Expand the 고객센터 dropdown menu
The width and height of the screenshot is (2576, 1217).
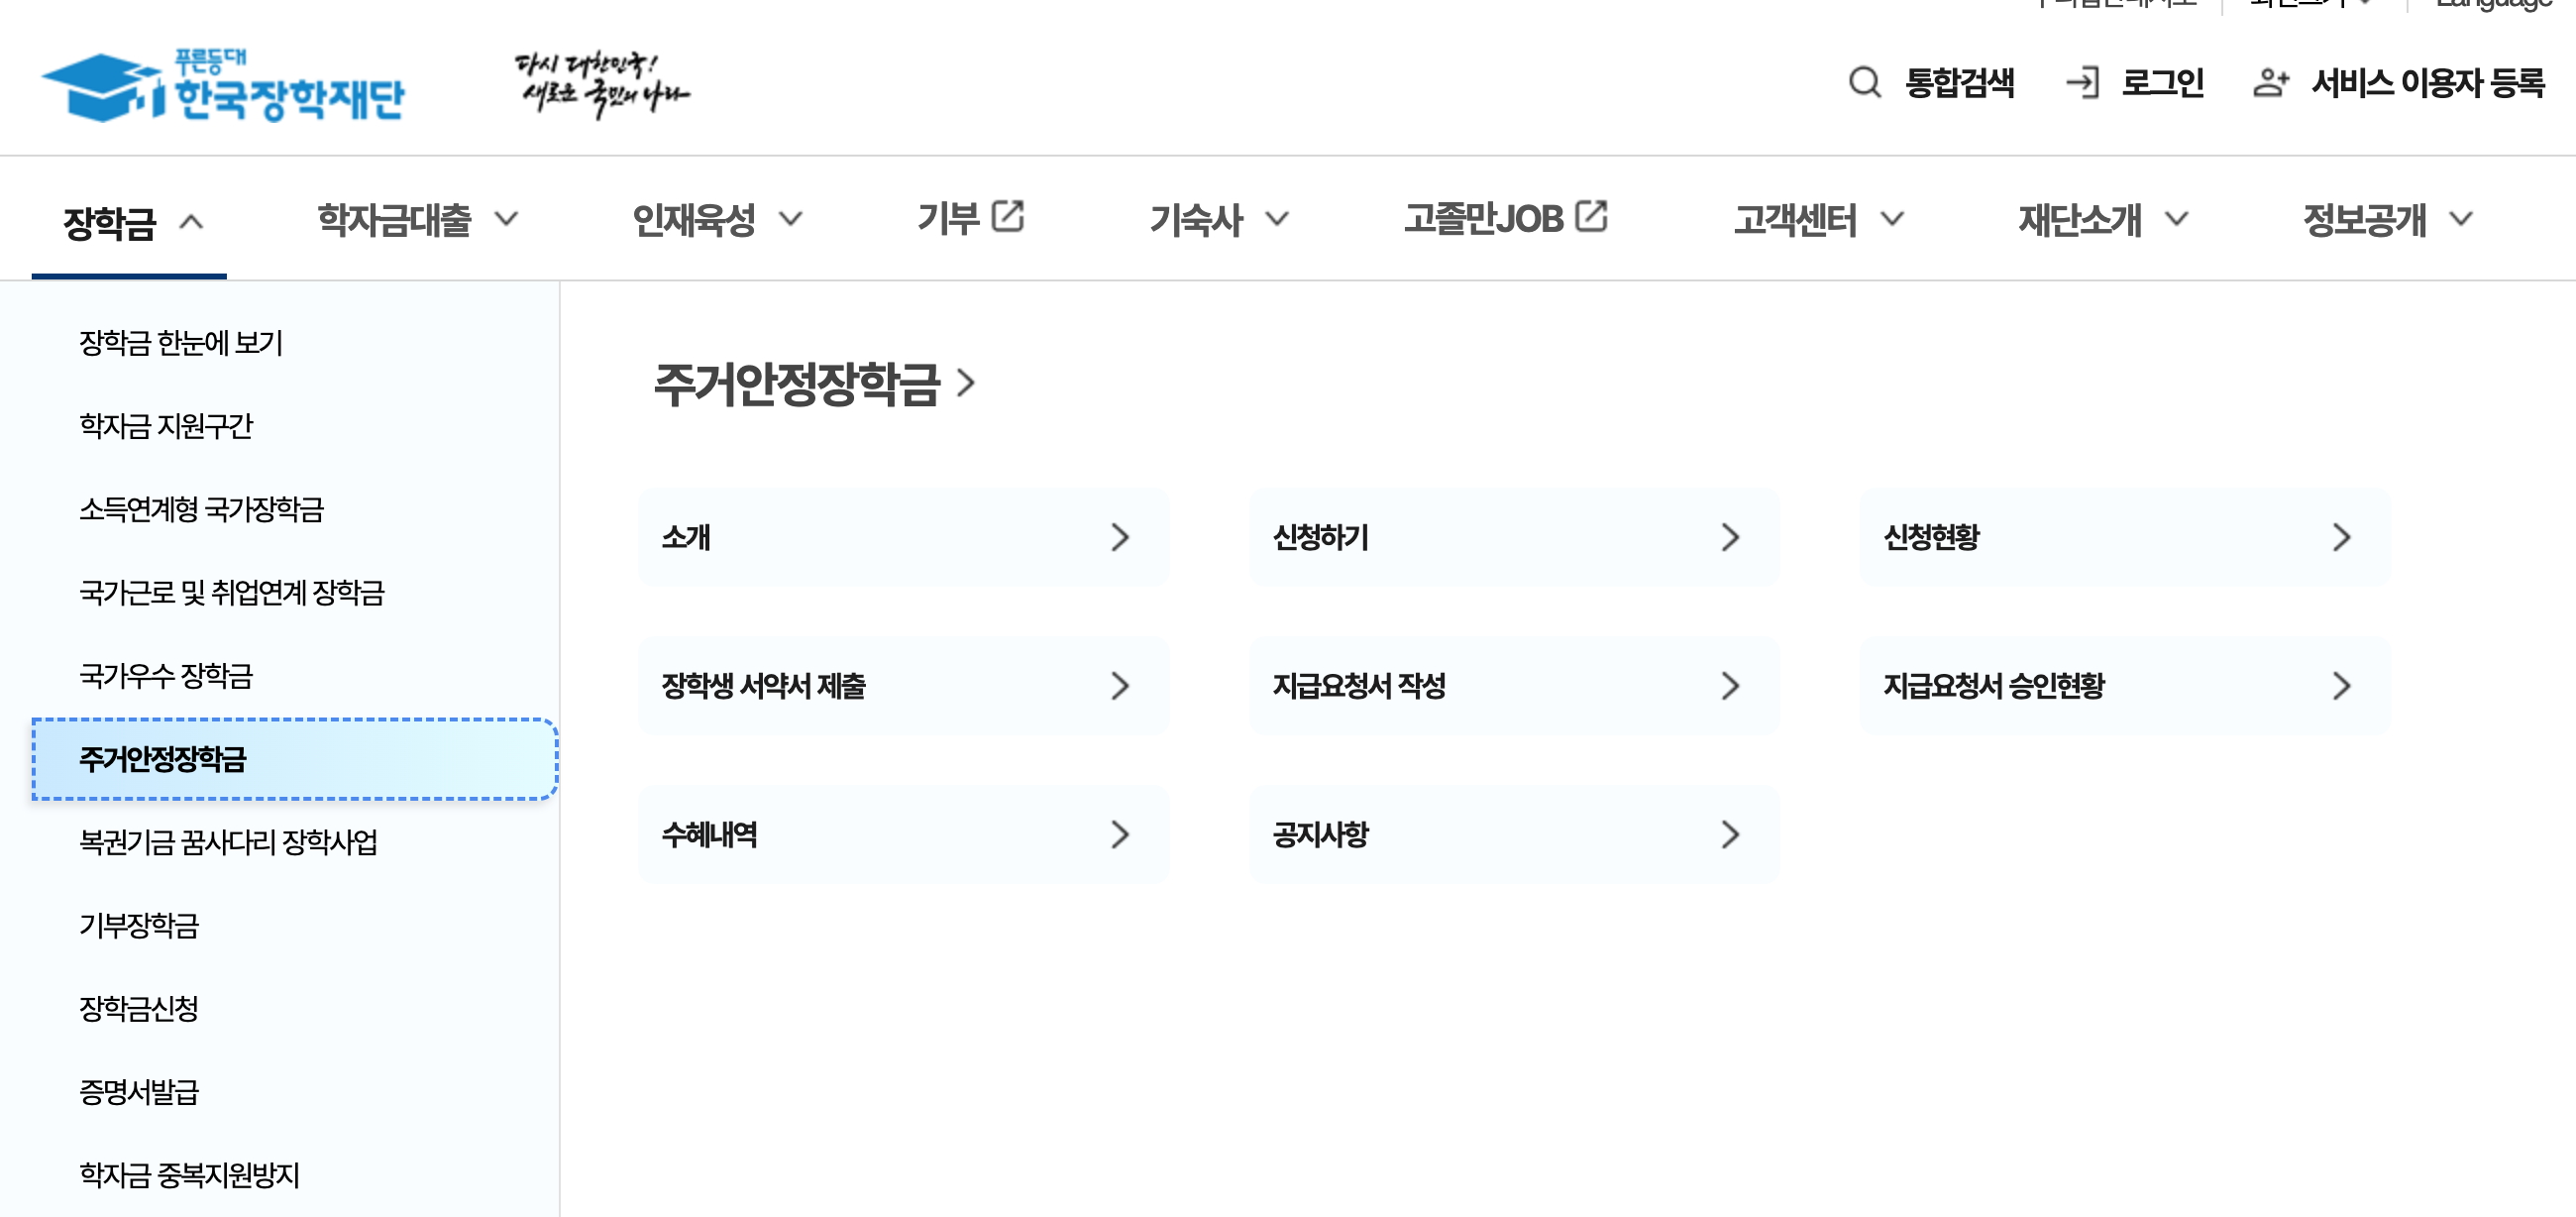click(x=1891, y=219)
